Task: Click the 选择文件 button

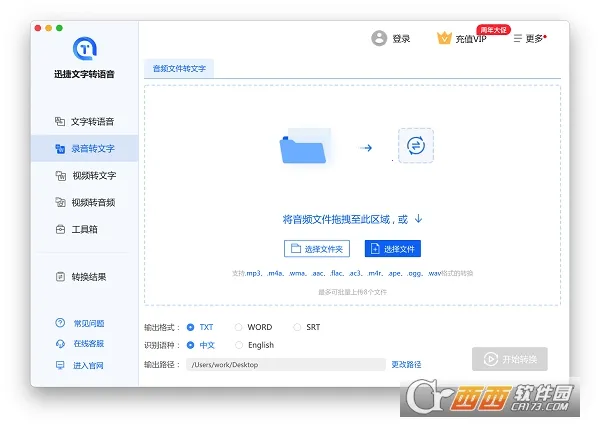Action: pyautogui.click(x=392, y=249)
